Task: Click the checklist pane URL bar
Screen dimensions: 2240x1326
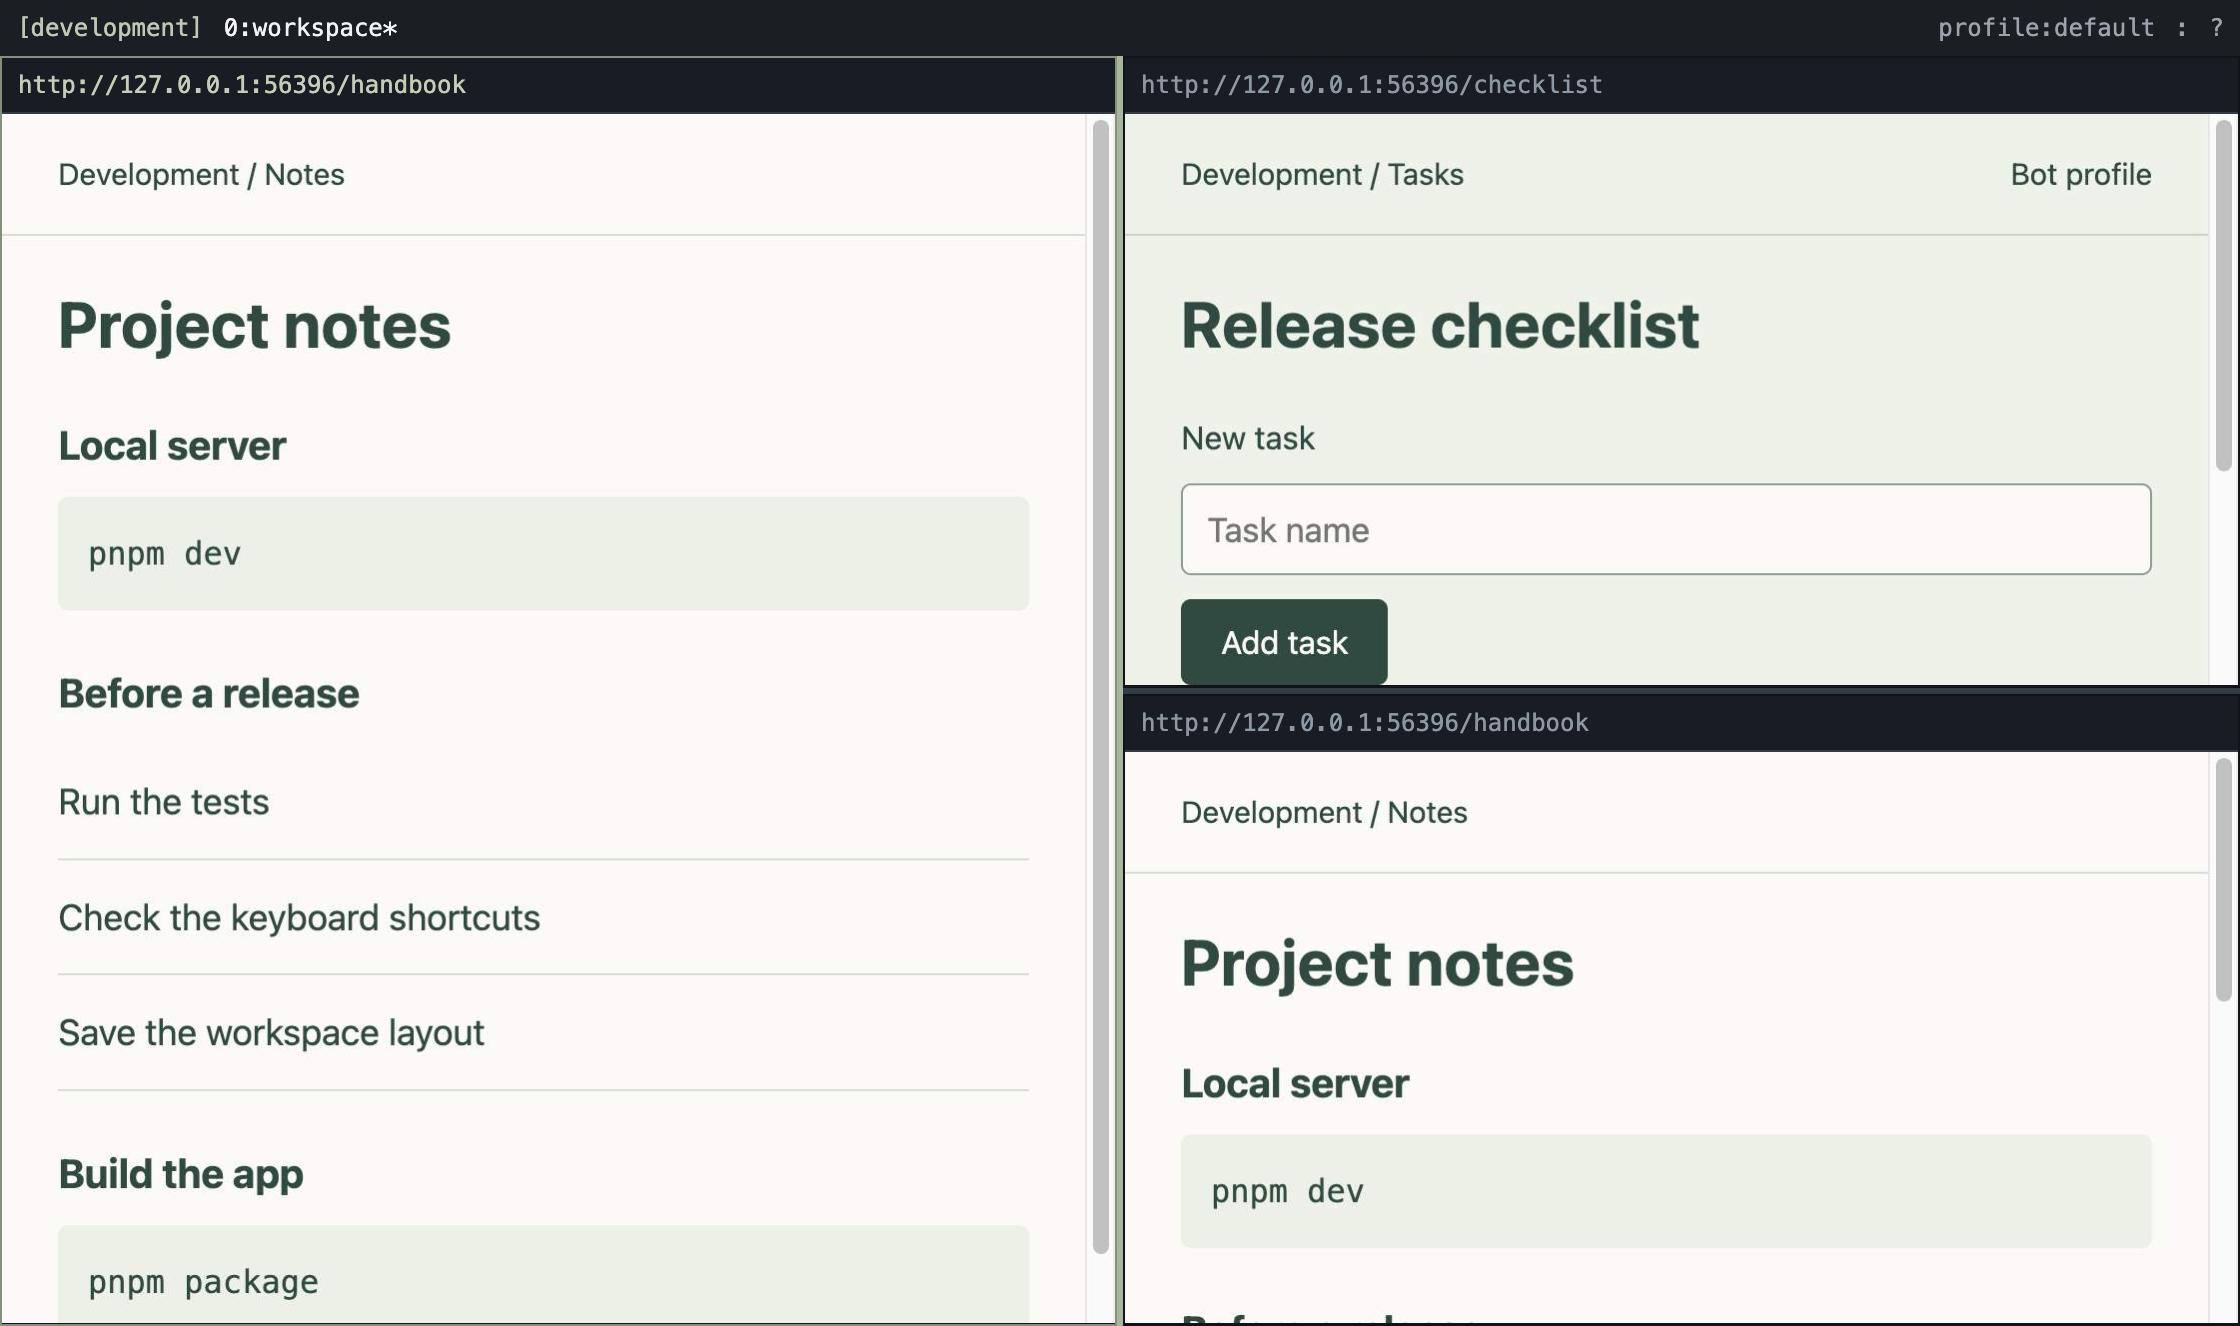Action: tap(1681, 84)
